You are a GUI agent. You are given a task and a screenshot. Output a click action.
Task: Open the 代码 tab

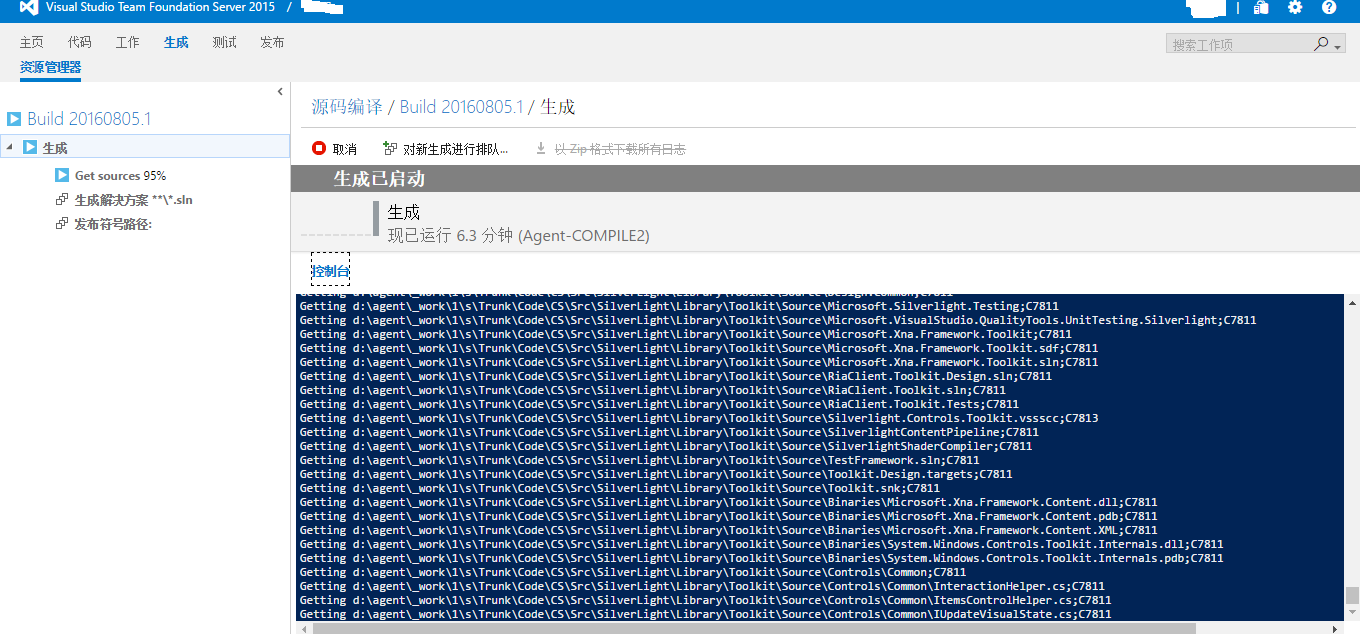(80, 42)
